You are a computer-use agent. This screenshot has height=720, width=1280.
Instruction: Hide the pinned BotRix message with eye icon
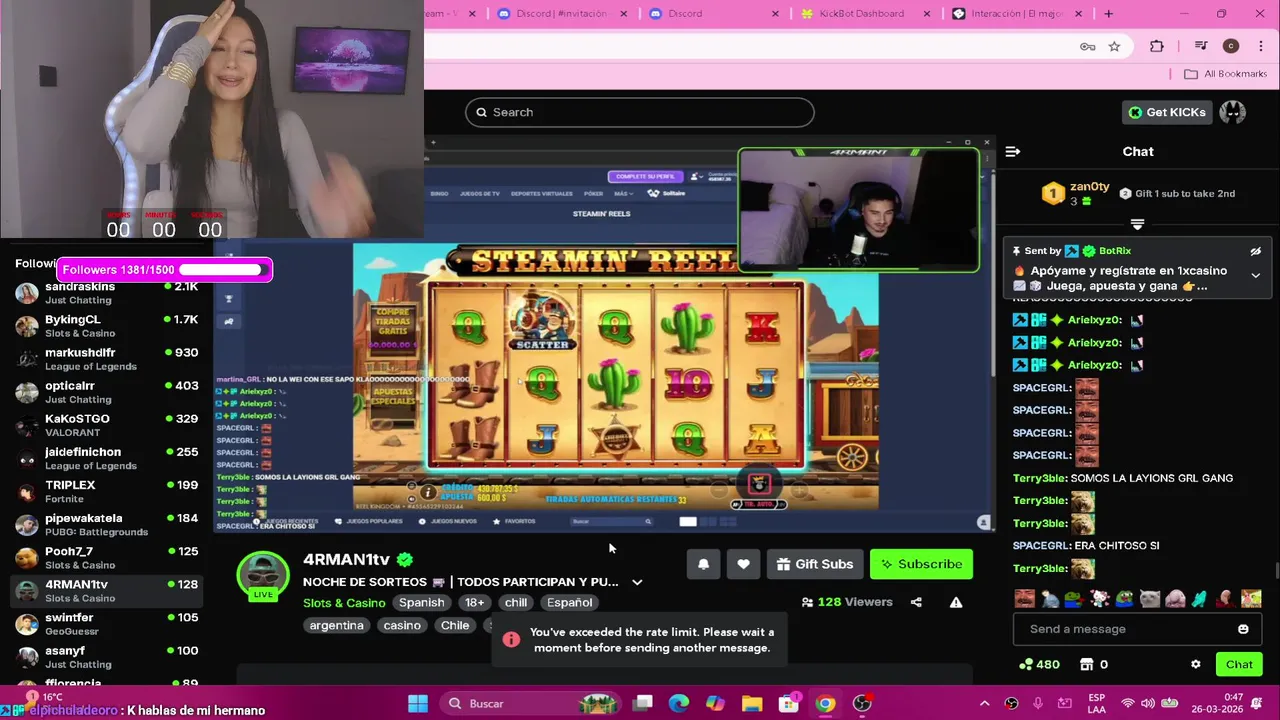click(x=1255, y=251)
